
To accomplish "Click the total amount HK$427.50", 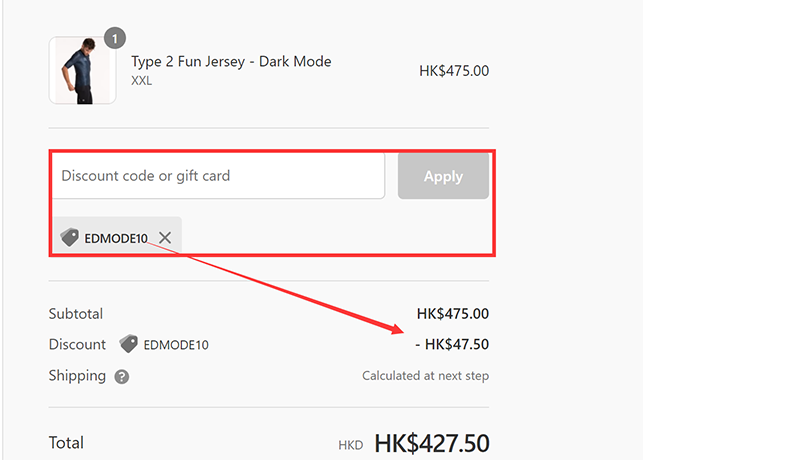I will [x=432, y=443].
